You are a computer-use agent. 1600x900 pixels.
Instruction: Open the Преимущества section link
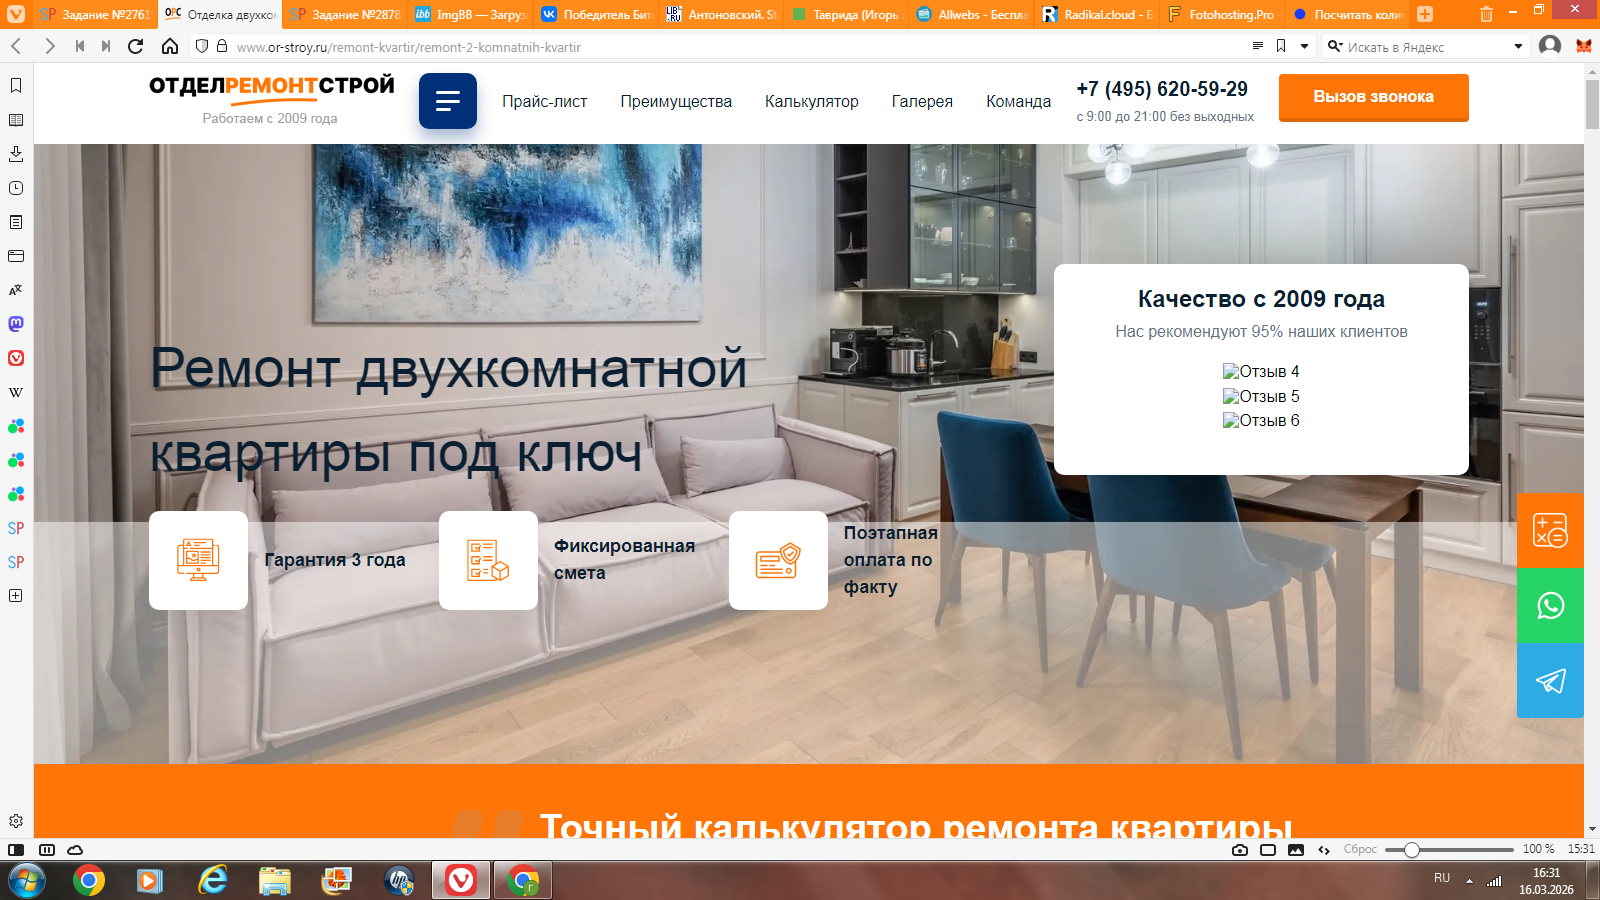(676, 101)
